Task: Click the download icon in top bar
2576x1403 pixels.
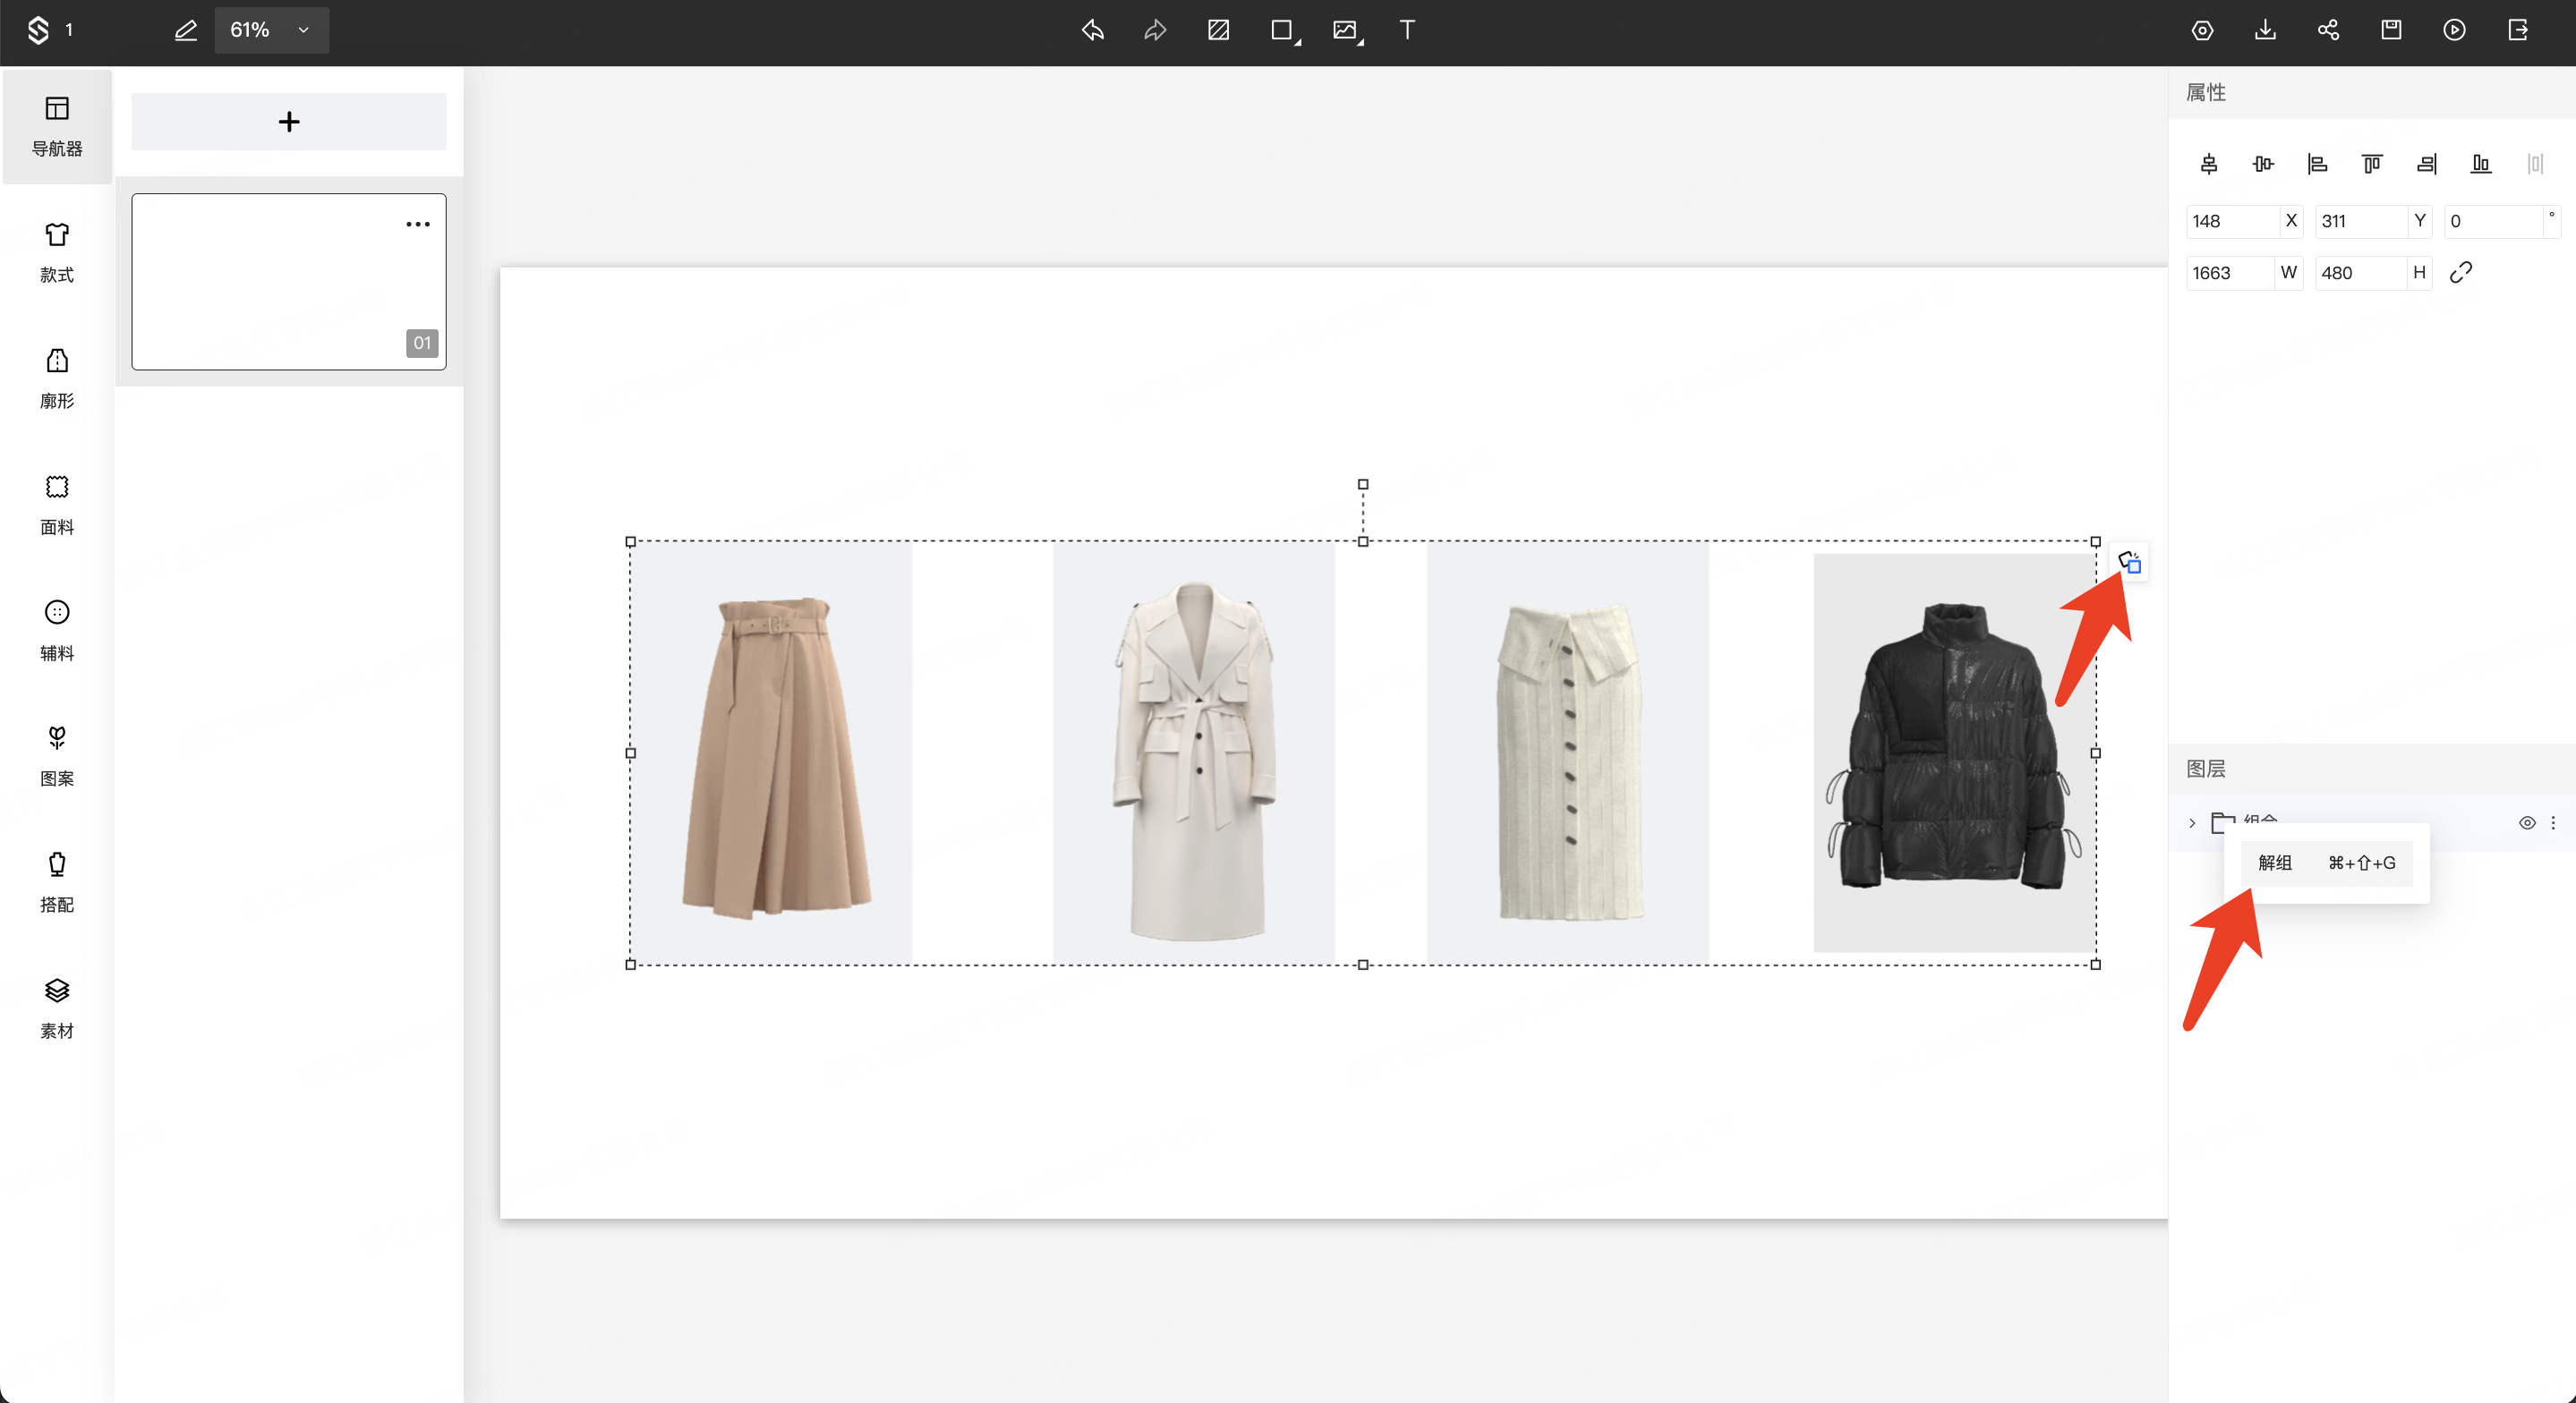Action: [x=2265, y=30]
